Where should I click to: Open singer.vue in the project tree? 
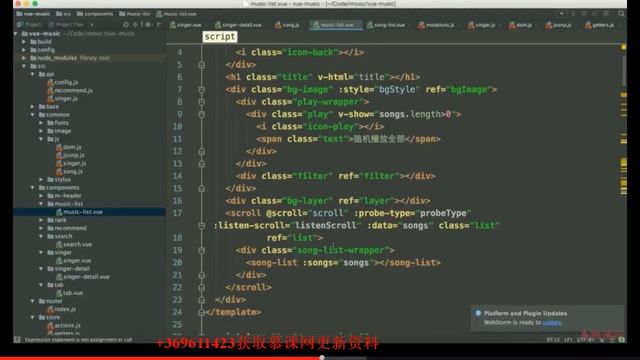click(x=73, y=260)
